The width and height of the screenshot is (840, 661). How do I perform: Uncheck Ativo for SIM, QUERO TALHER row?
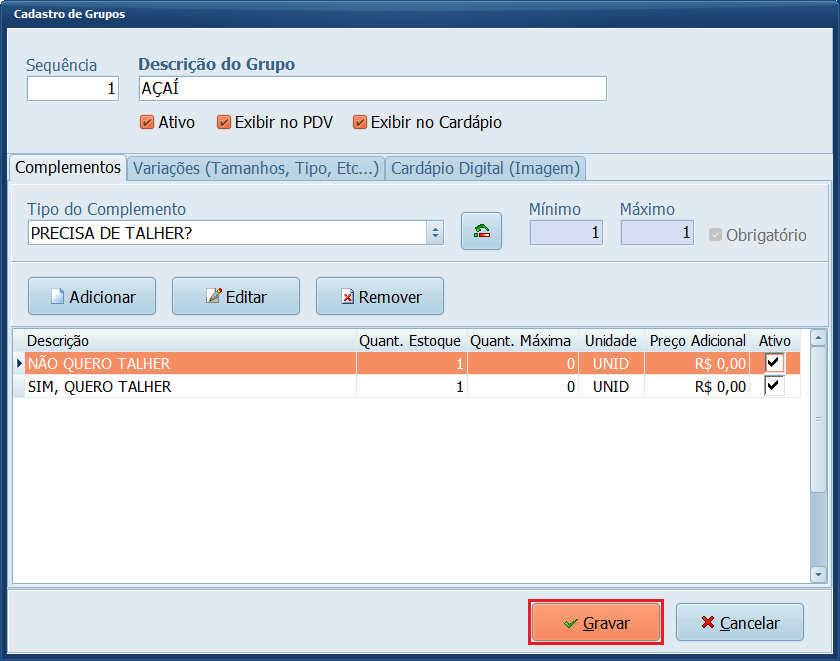(x=776, y=386)
